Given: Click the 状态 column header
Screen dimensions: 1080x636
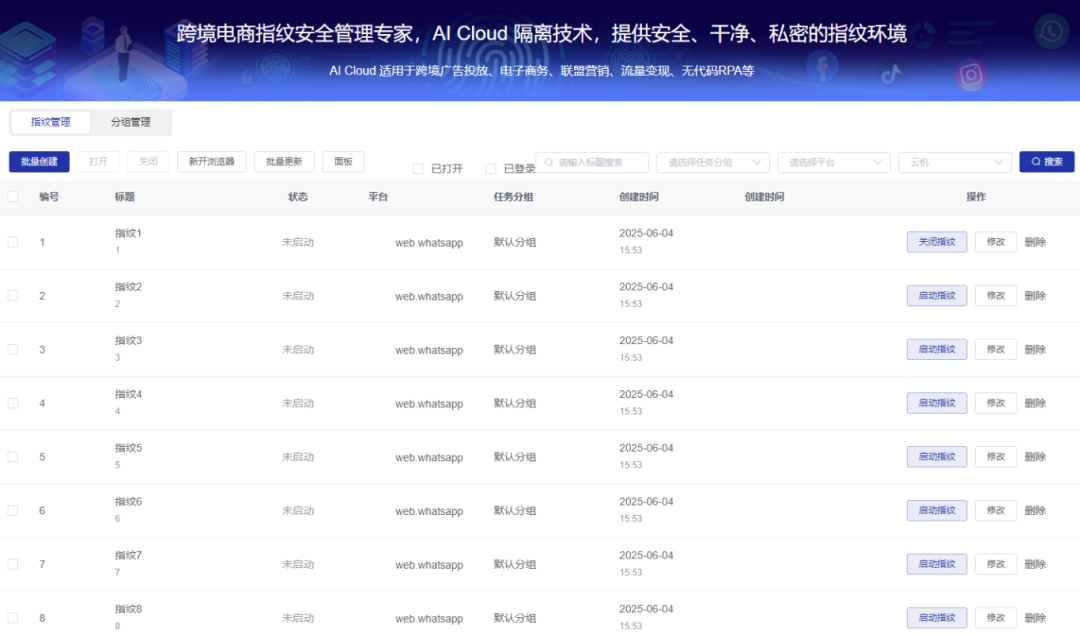Looking at the screenshot, I should pyautogui.click(x=298, y=197).
